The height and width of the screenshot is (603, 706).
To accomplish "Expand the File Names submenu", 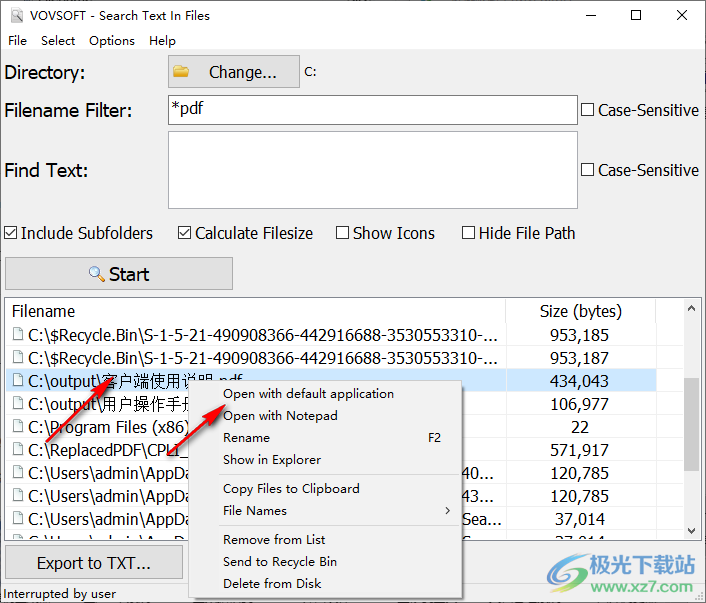I will 325,511.
